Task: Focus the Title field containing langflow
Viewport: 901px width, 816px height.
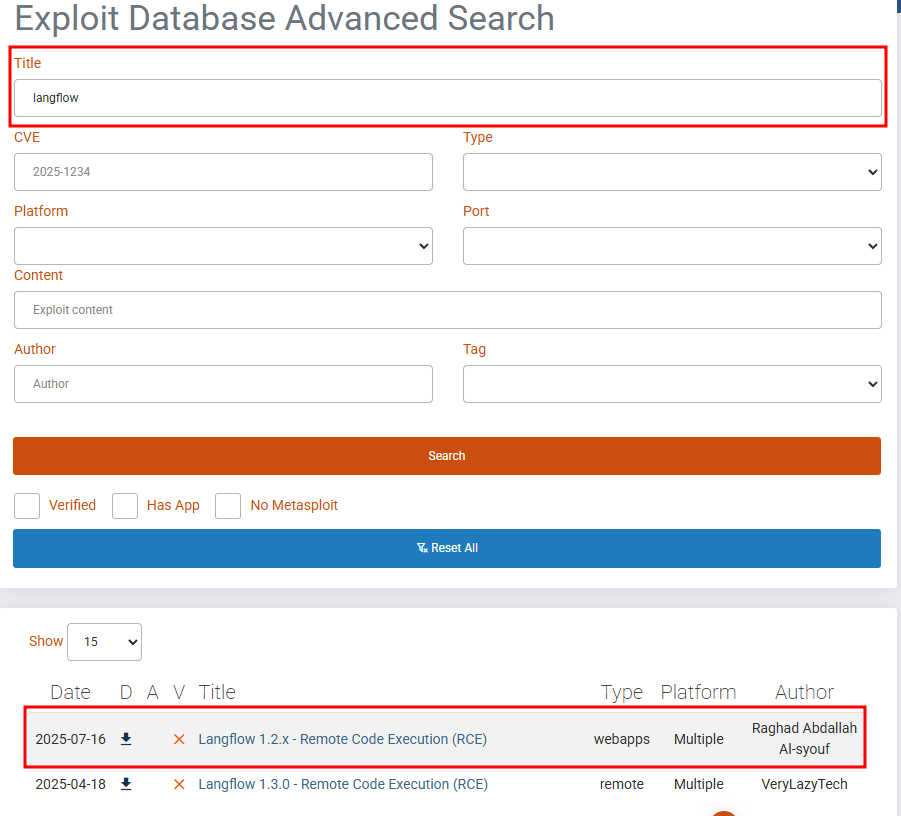Action: click(x=447, y=98)
